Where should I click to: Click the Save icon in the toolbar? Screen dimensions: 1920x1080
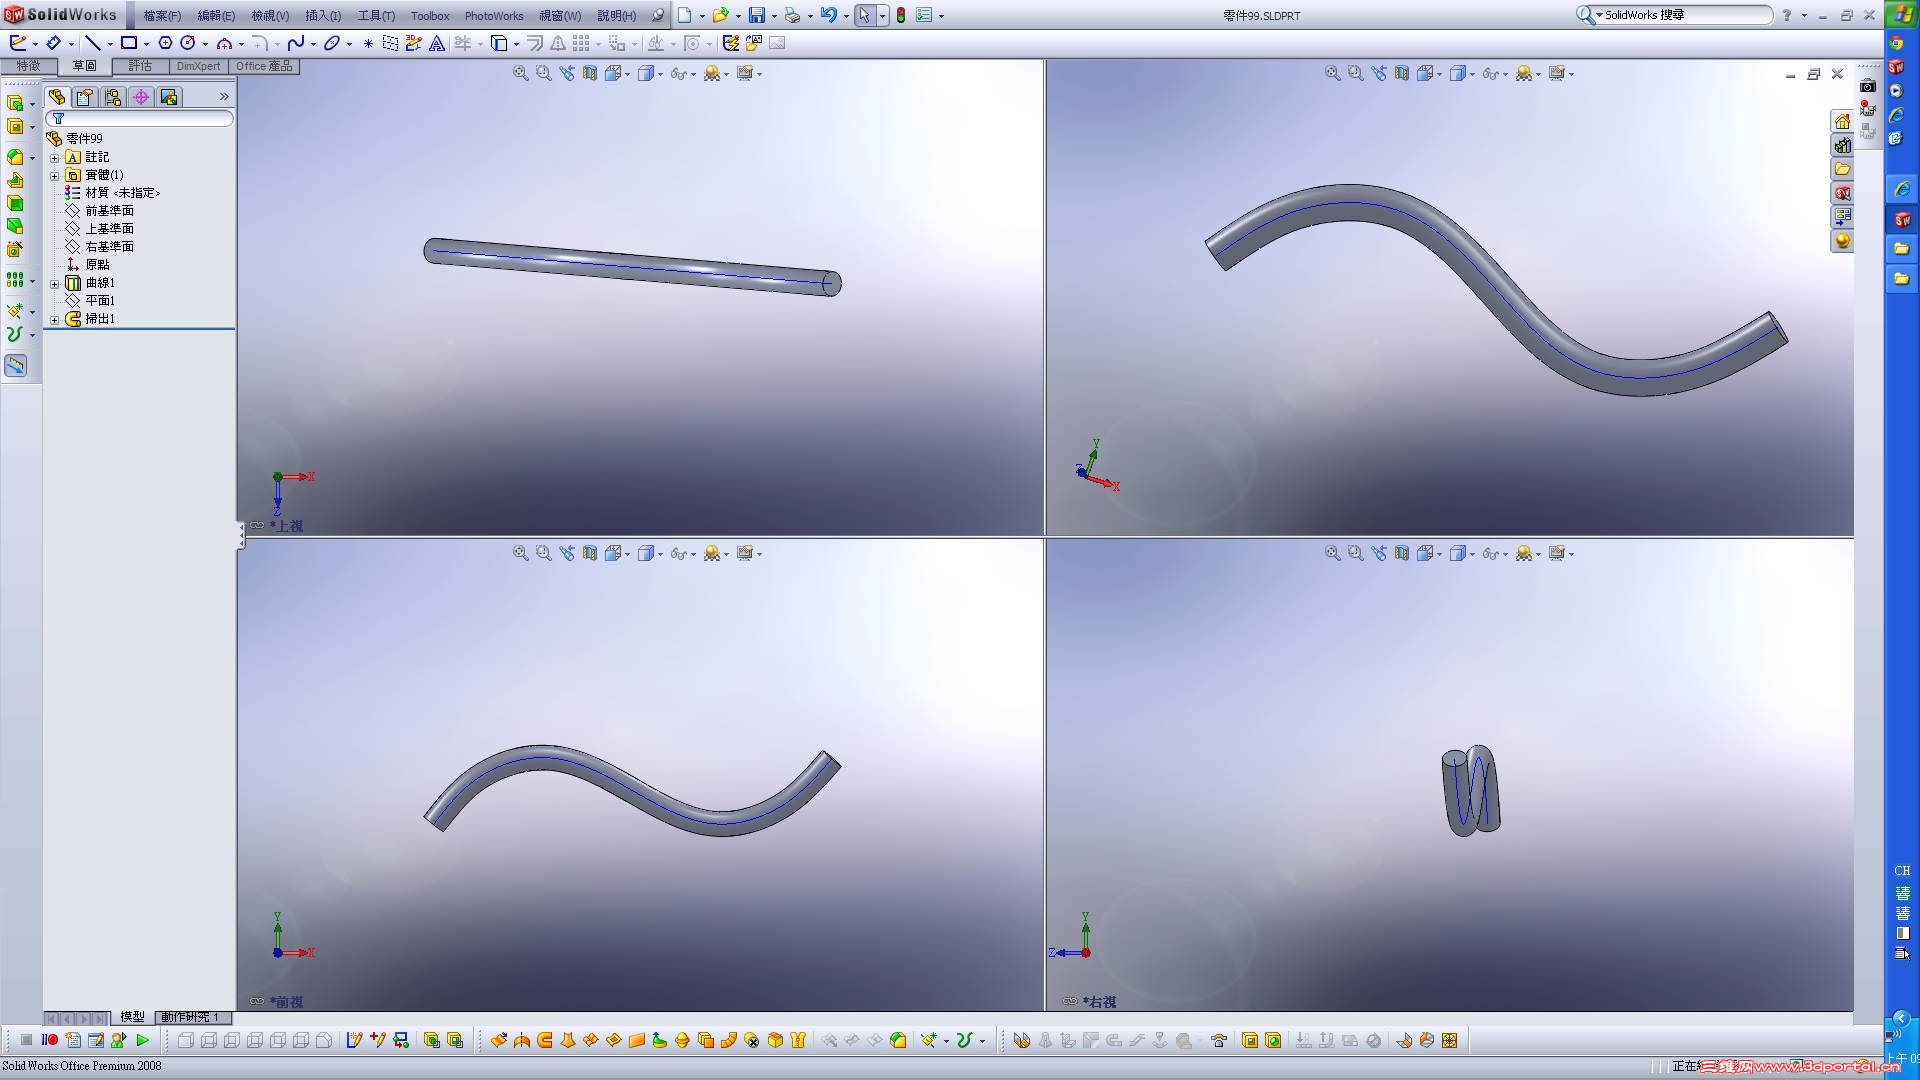[x=757, y=15]
